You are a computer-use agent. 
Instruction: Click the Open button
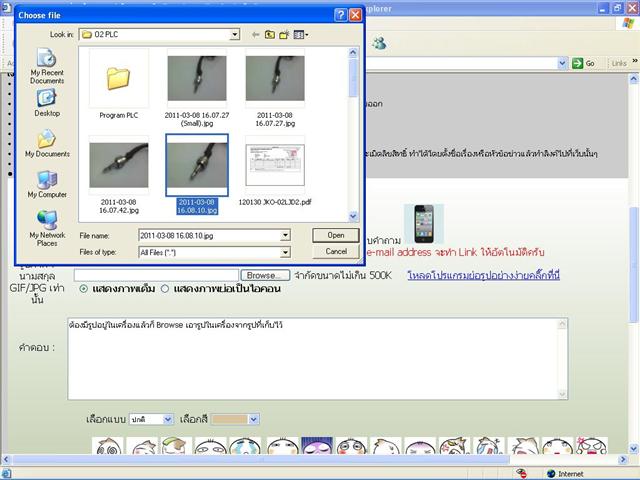(x=336, y=235)
